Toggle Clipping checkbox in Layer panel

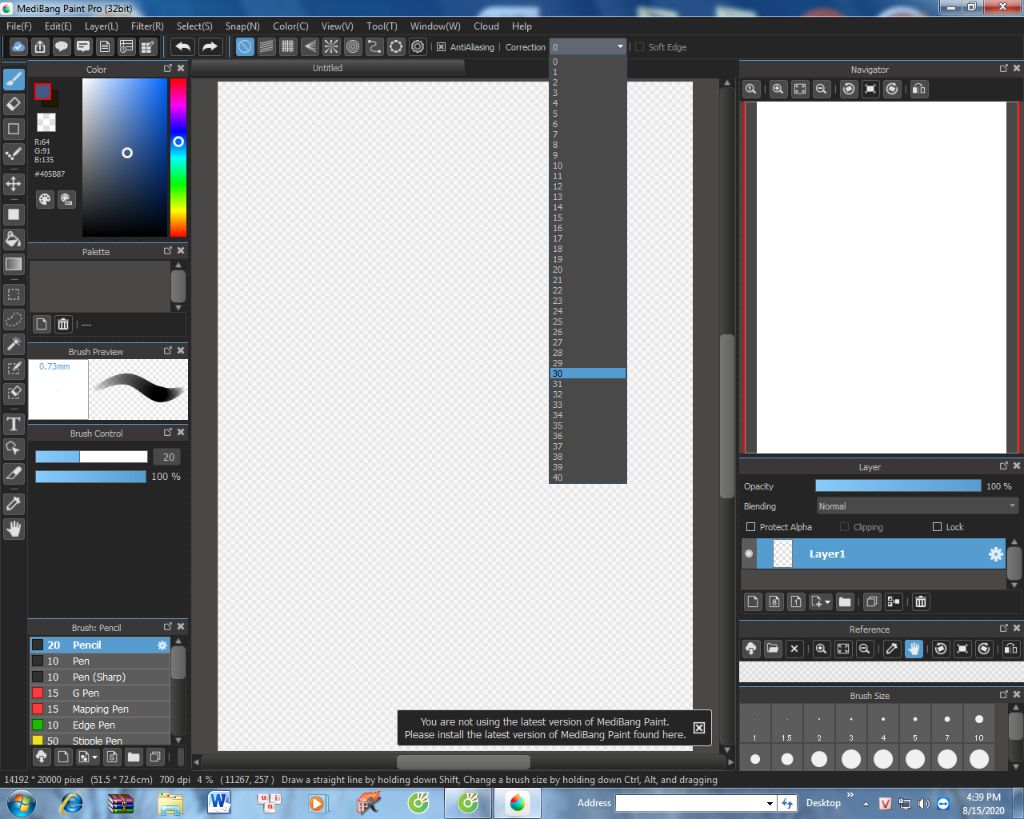tap(844, 526)
